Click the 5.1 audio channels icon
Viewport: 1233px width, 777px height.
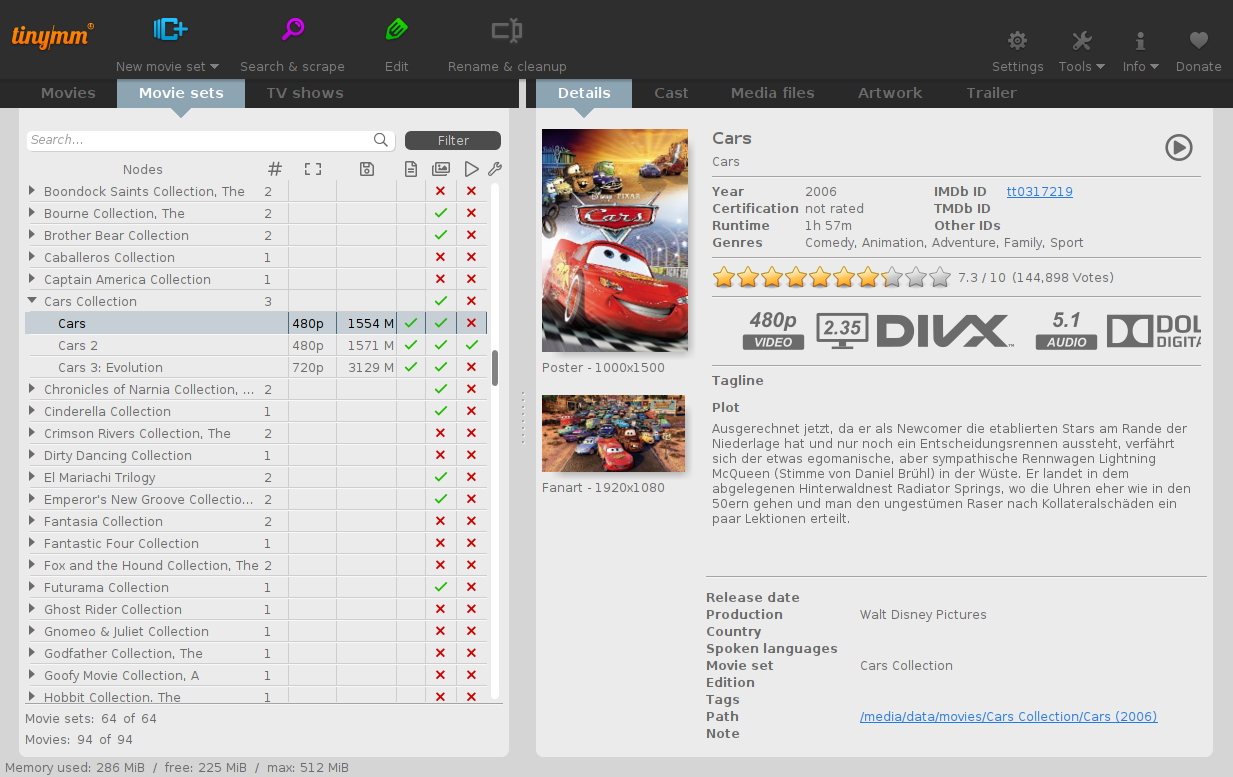[x=1066, y=330]
